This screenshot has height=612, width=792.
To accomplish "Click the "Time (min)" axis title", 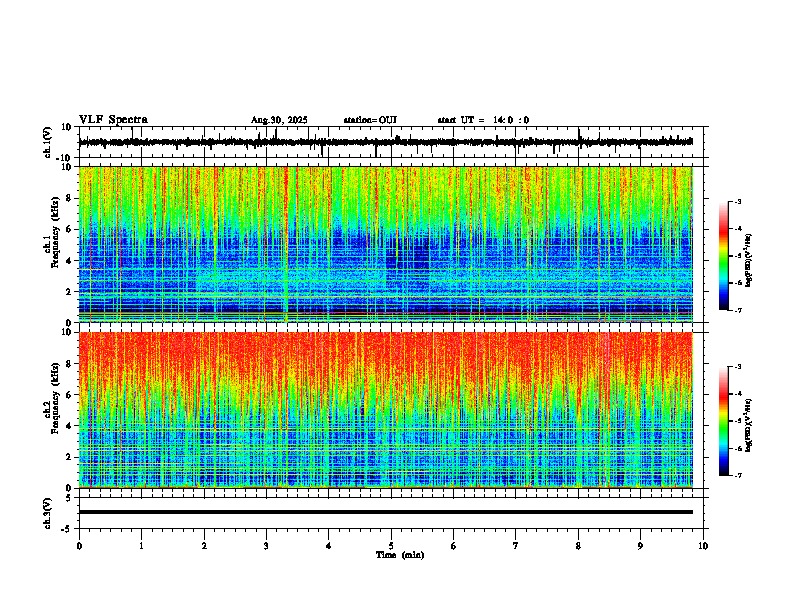I will click(x=400, y=555).
